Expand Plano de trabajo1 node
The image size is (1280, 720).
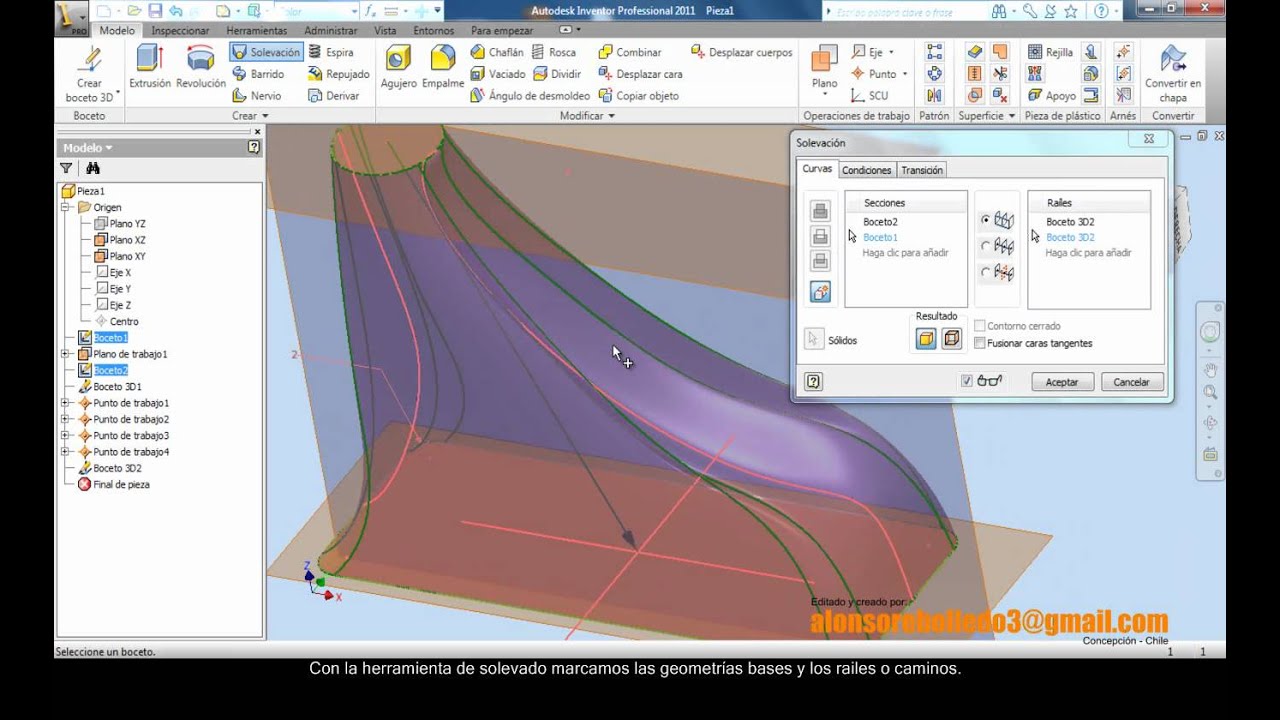(65, 354)
